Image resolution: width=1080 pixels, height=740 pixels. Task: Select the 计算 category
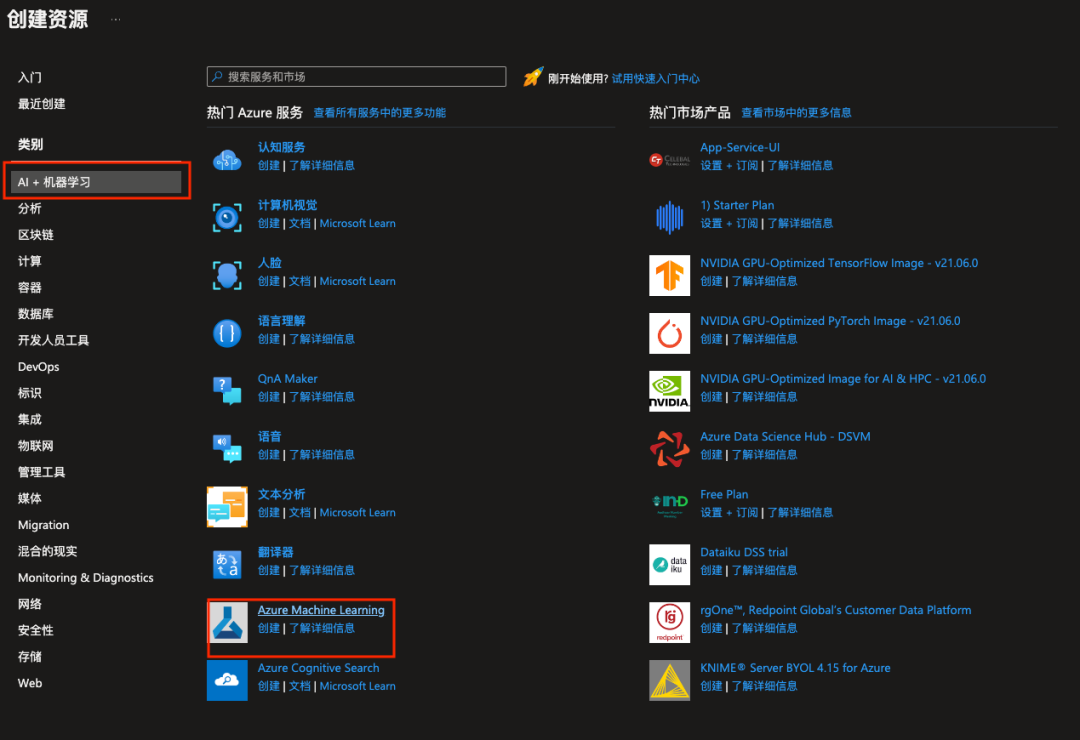click(x=30, y=261)
